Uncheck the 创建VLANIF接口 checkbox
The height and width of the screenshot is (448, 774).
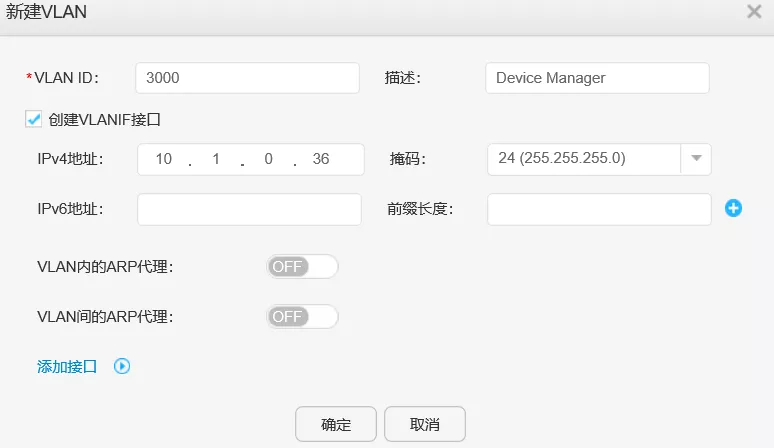click(34, 120)
